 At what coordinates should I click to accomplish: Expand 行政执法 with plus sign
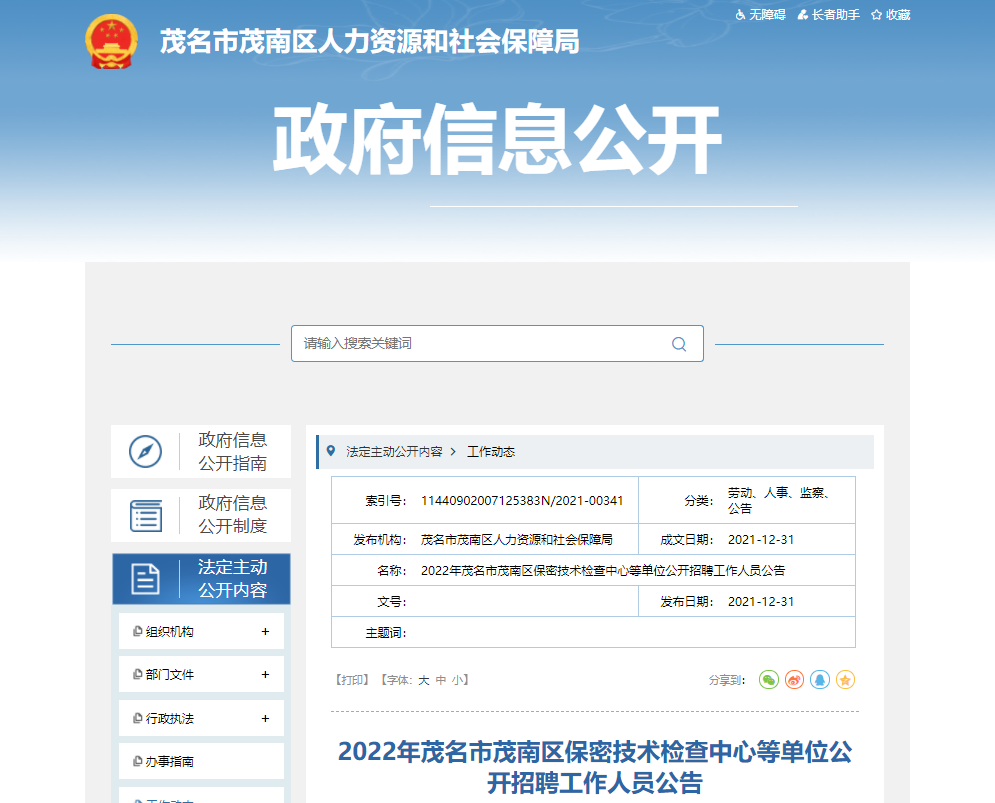click(x=265, y=719)
